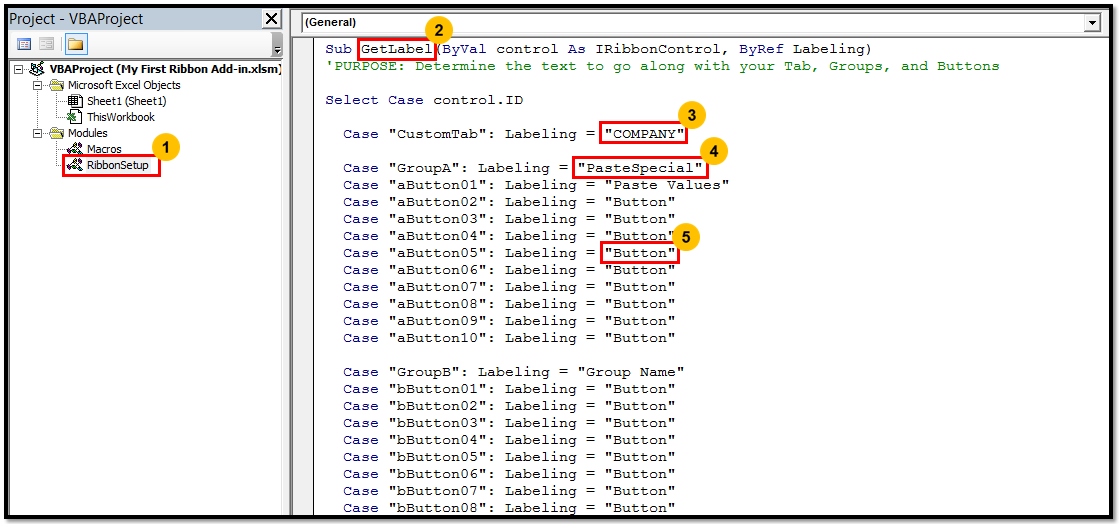Click "aButton01" in the code
Viewport: 1119px width, 524px height.
point(437,186)
